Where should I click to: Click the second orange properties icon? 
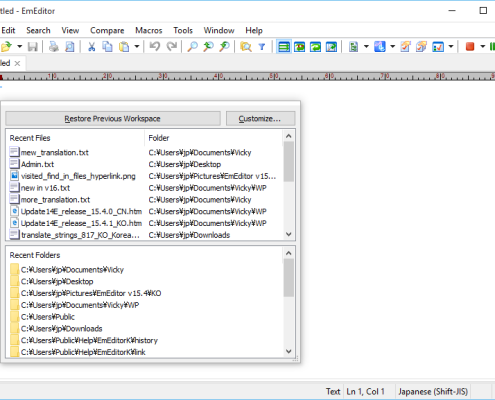point(422,47)
